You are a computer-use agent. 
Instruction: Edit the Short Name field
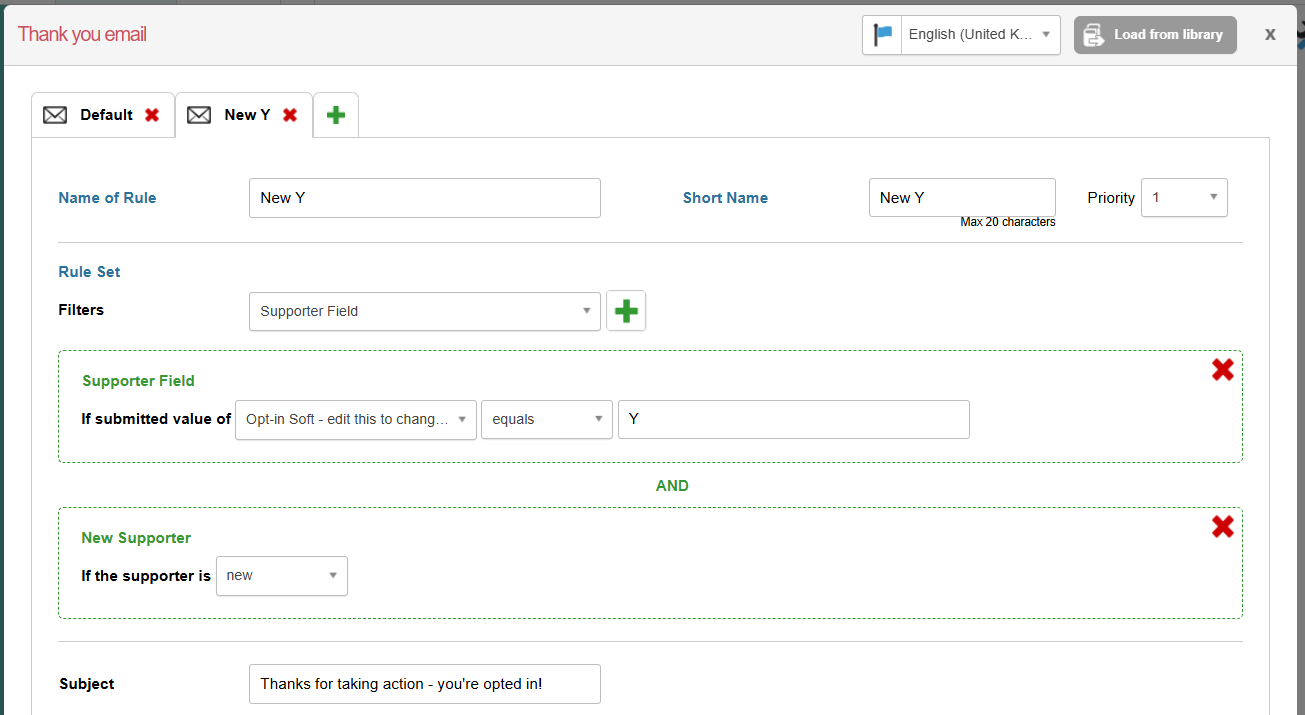[962, 197]
